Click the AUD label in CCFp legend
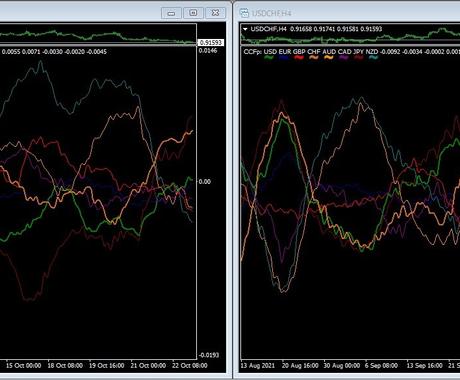 [329, 52]
